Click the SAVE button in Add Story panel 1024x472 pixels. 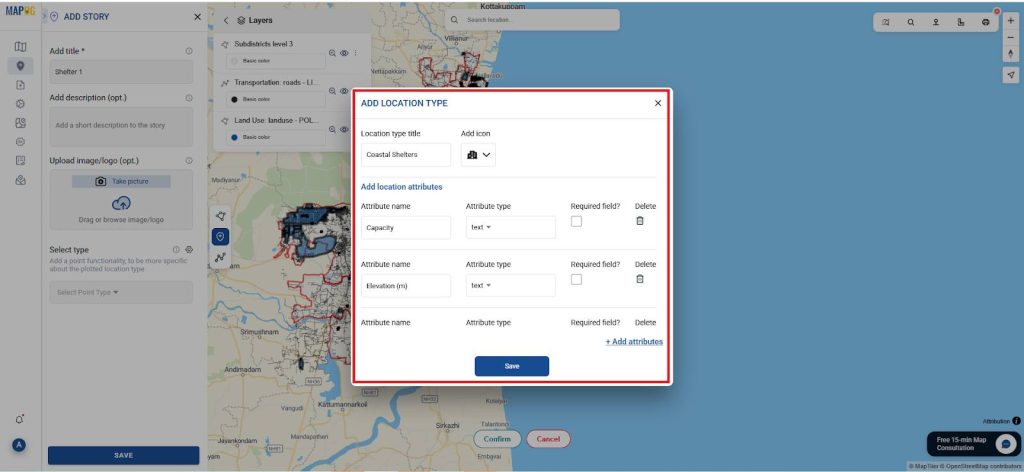(x=123, y=456)
